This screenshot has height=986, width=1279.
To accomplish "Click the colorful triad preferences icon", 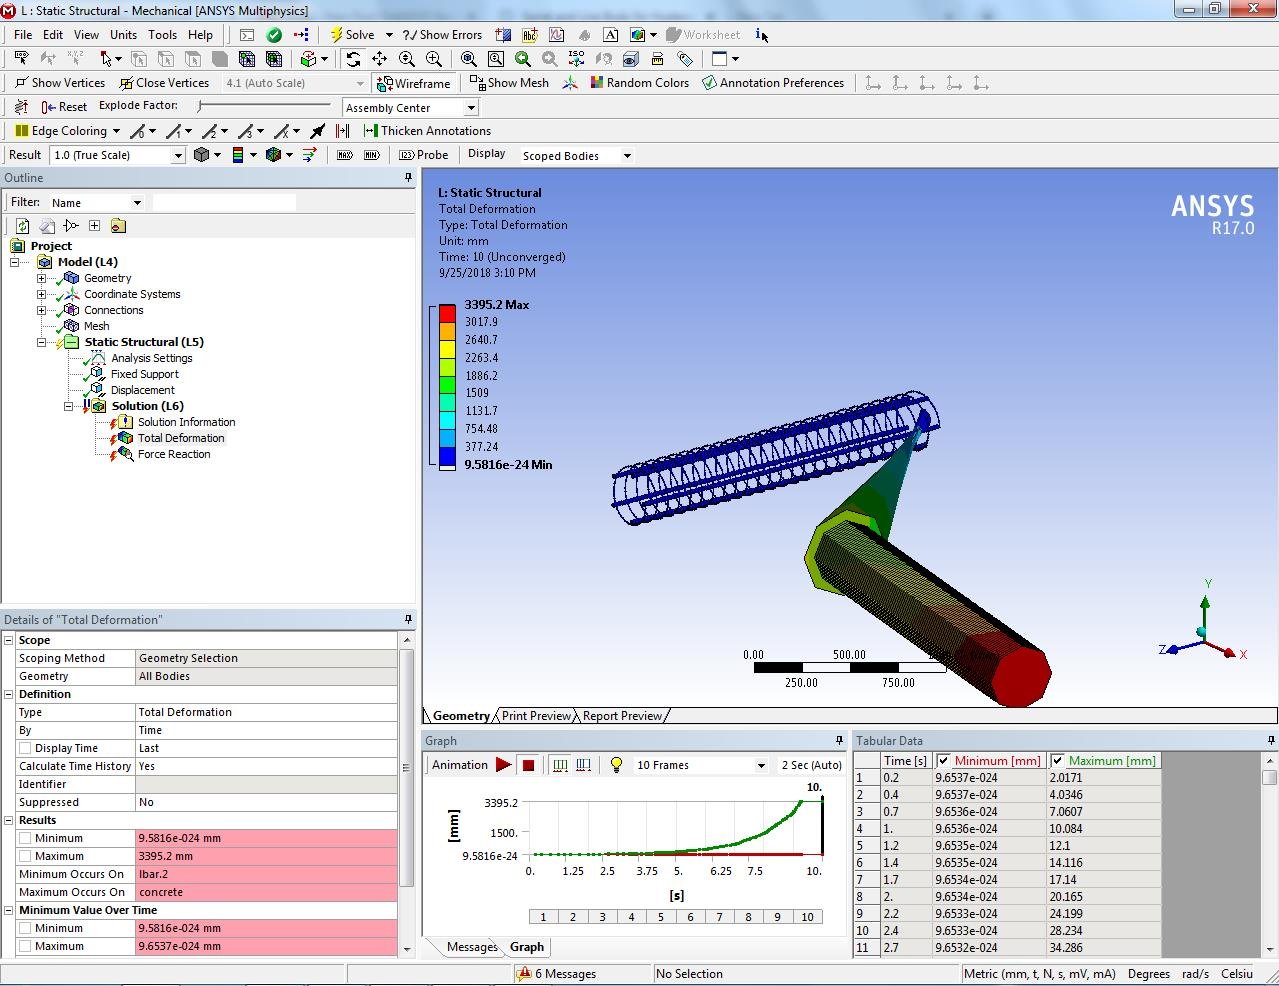I will (x=570, y=83).
